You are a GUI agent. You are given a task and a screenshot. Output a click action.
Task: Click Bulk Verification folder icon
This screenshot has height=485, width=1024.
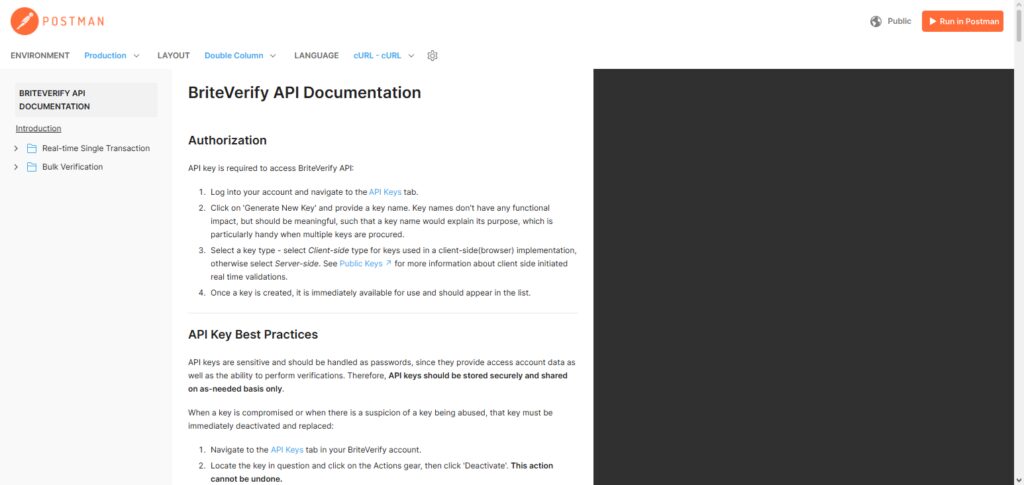[31, 167]
